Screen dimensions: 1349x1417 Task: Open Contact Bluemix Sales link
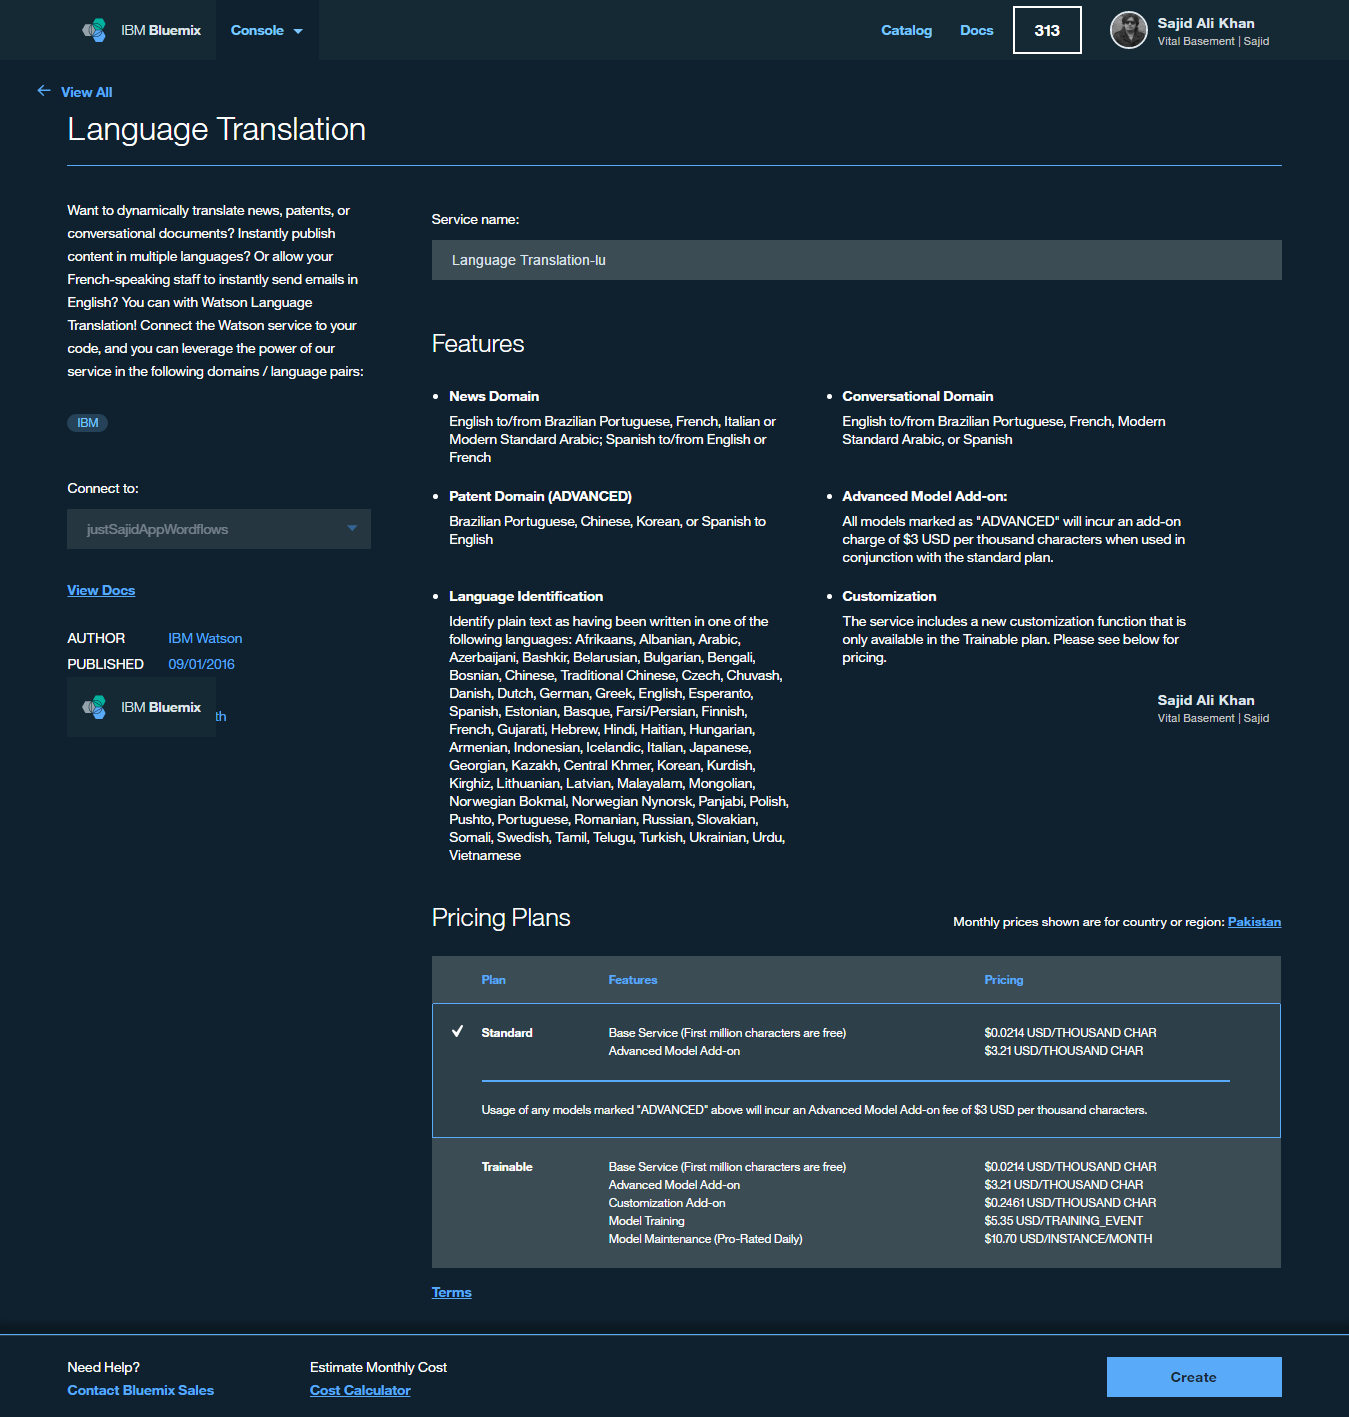click(x=141, y=1390)
